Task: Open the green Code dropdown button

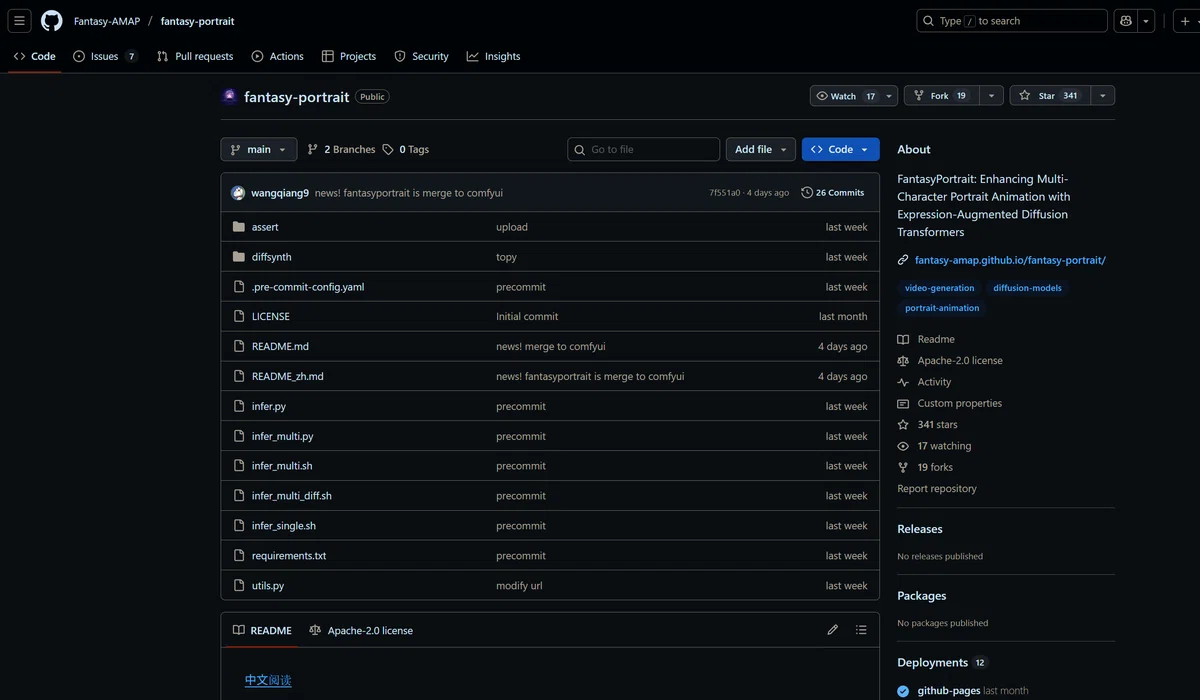Action: coord(841,149)
